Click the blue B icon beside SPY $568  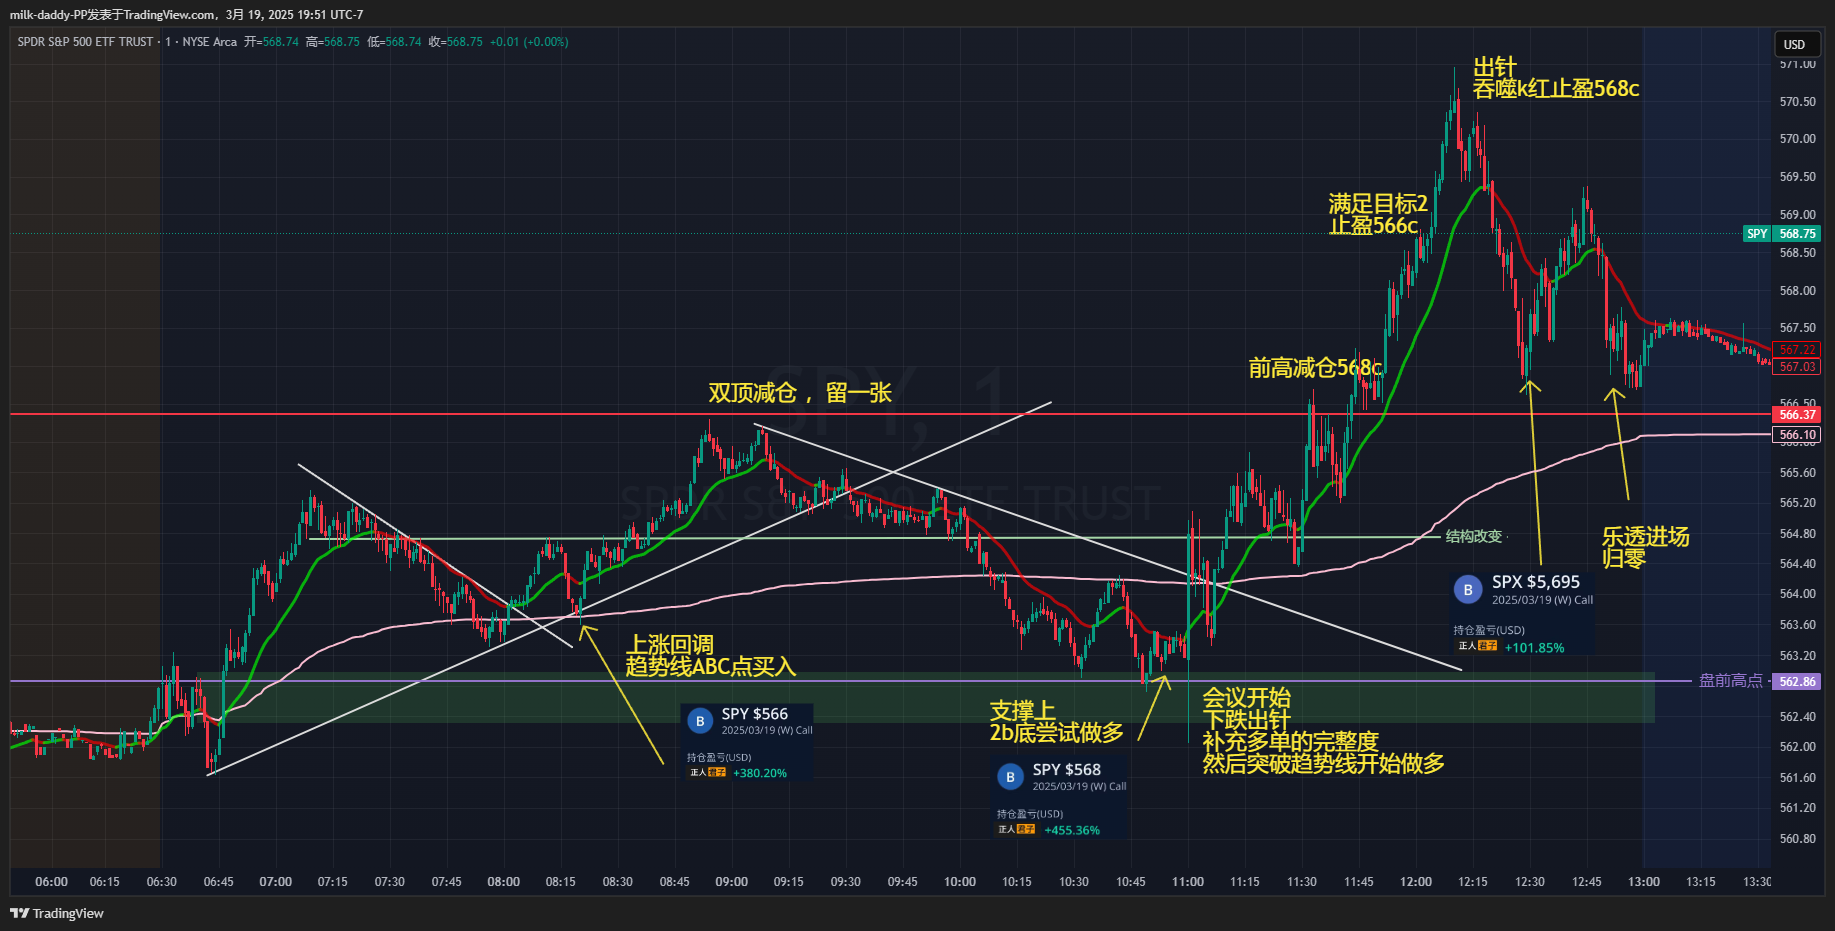(1010, 777)
